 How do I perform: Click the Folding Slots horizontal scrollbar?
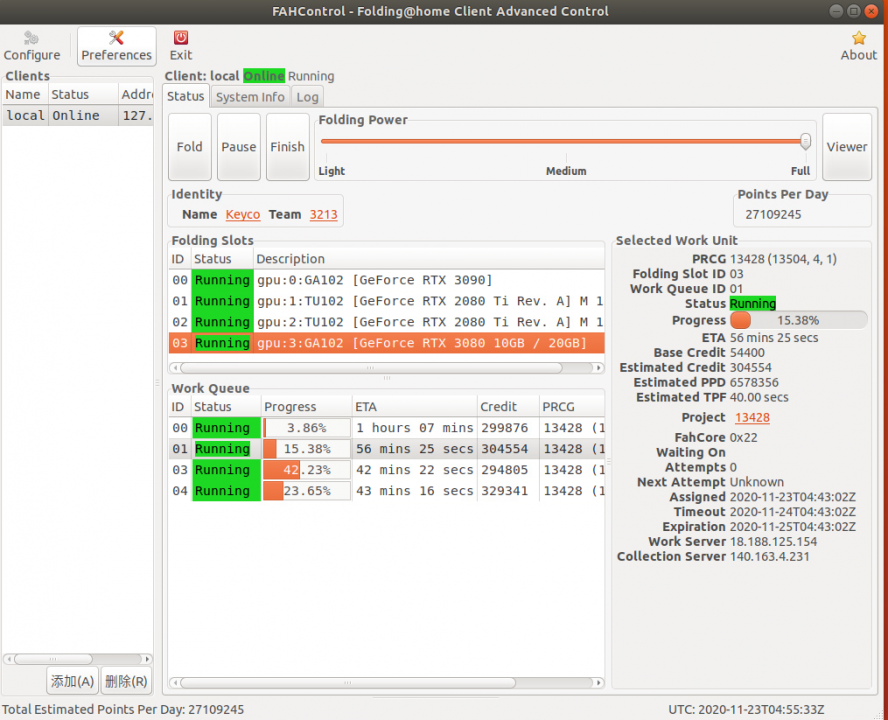click(x=371, y=368)
